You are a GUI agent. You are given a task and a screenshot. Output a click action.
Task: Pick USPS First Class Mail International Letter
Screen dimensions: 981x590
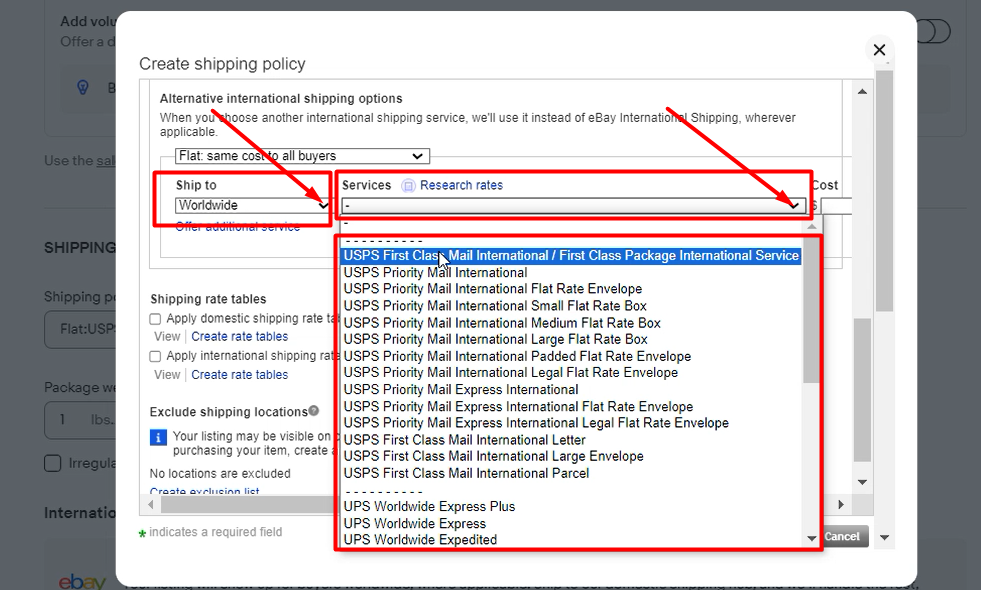point(464,440)
